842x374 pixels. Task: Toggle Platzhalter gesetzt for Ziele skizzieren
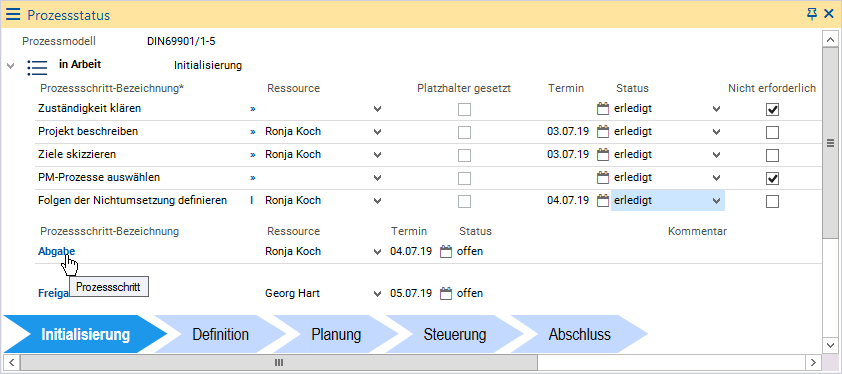click(464, 155)
